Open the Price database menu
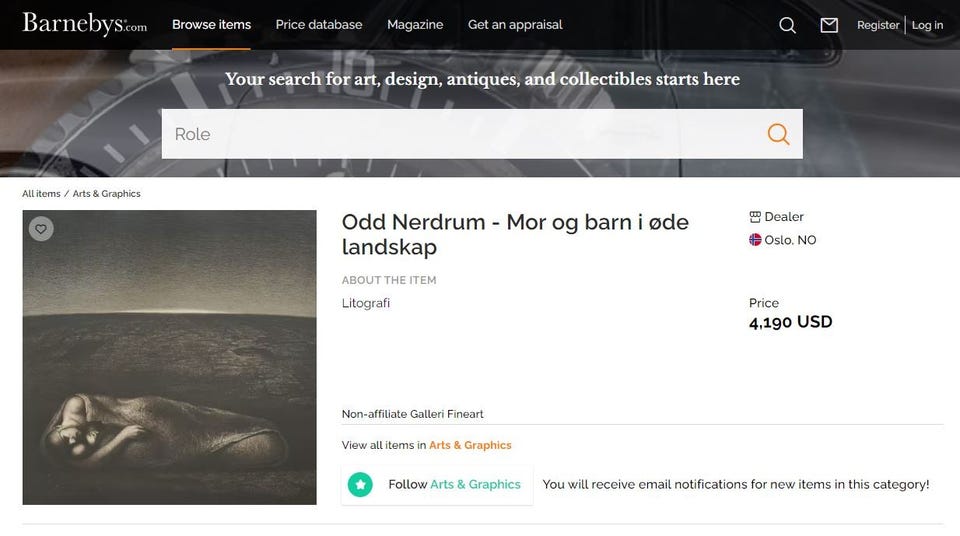Viewport: 960px width, 536px height. (x=319, y=25)
